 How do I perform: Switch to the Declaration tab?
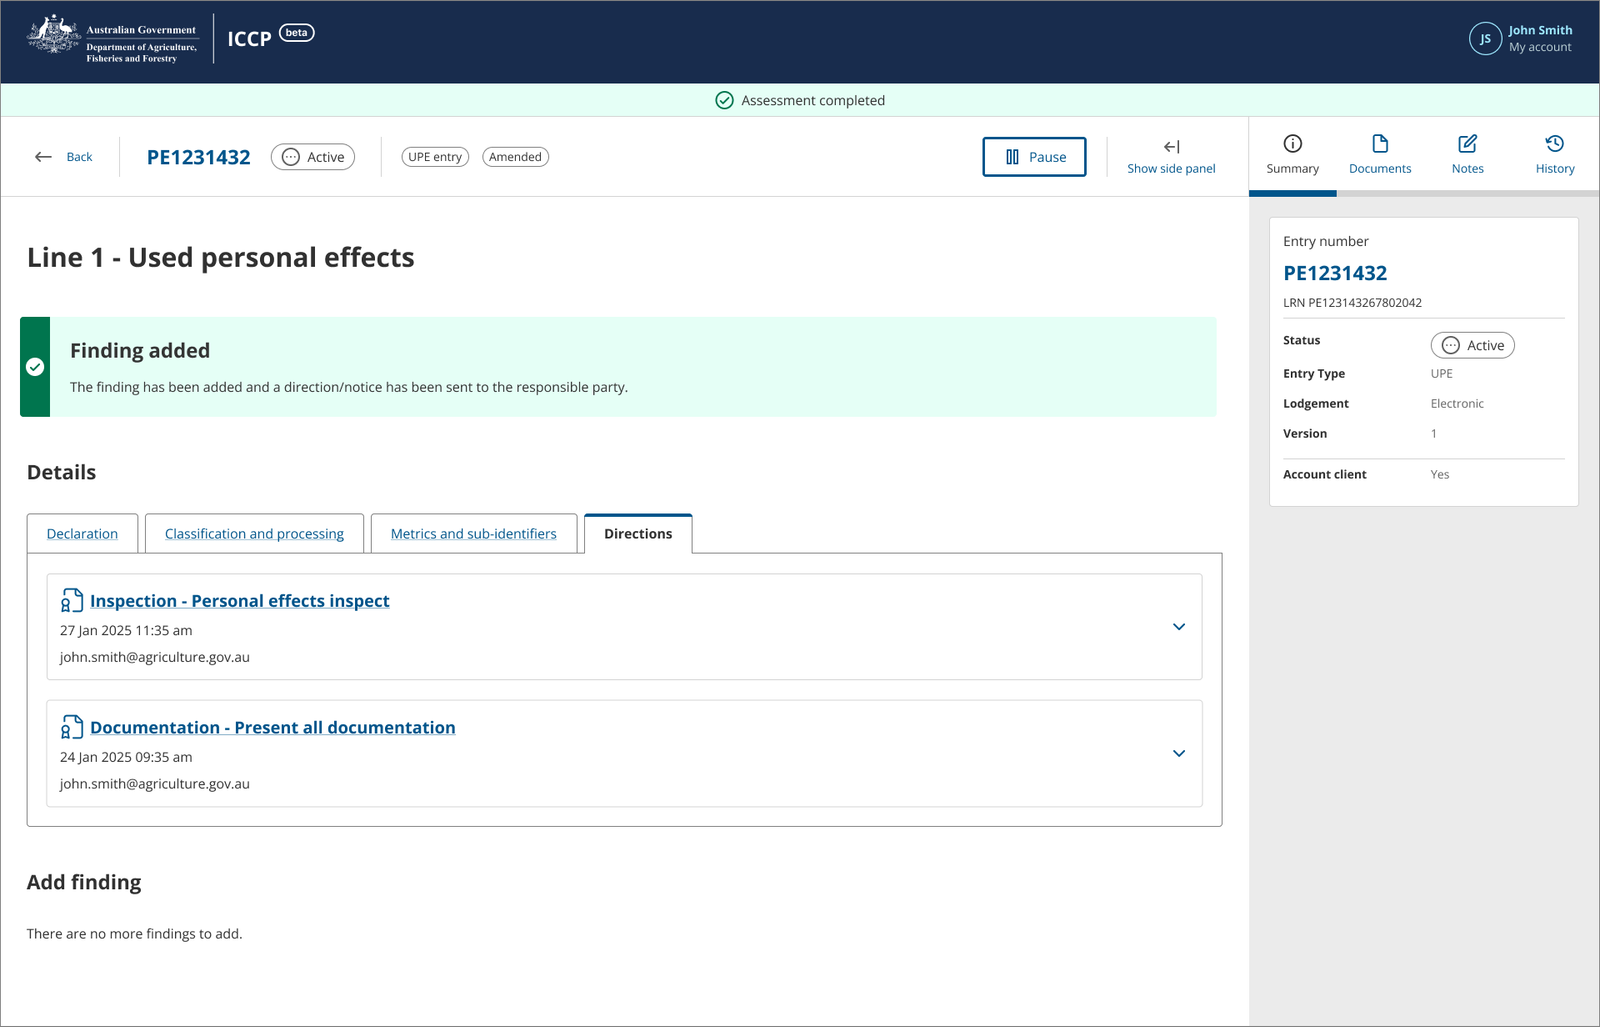click(x=82, y=534)
